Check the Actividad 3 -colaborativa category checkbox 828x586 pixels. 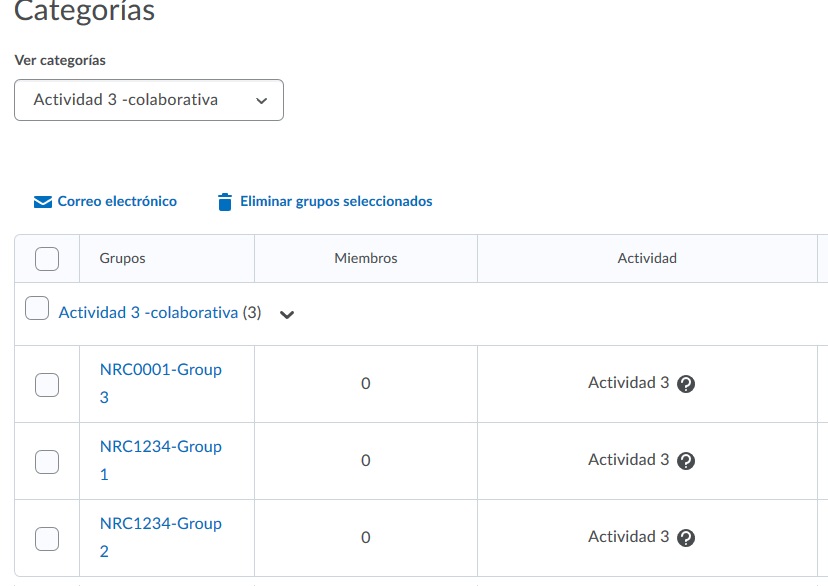pyautogui.click(x=37, y=308)
